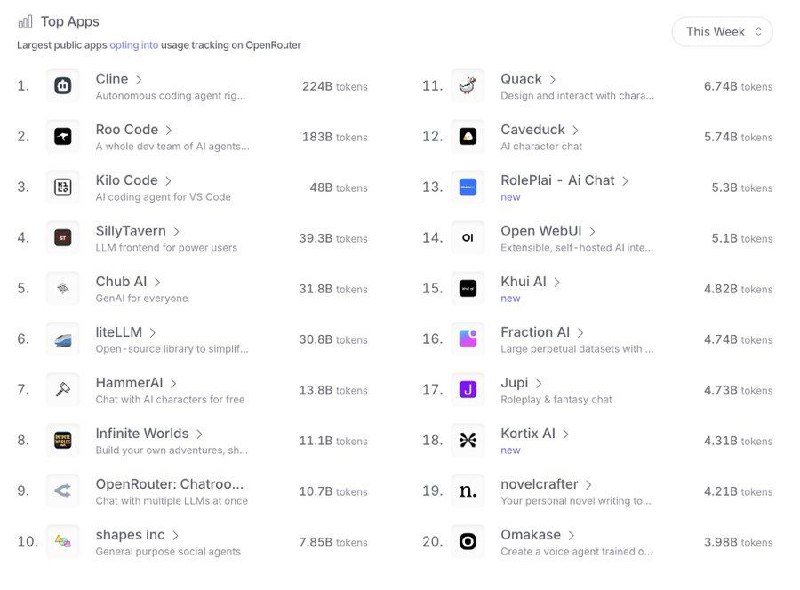Click the 'new' label under Kortix AI

coord(510,450)
